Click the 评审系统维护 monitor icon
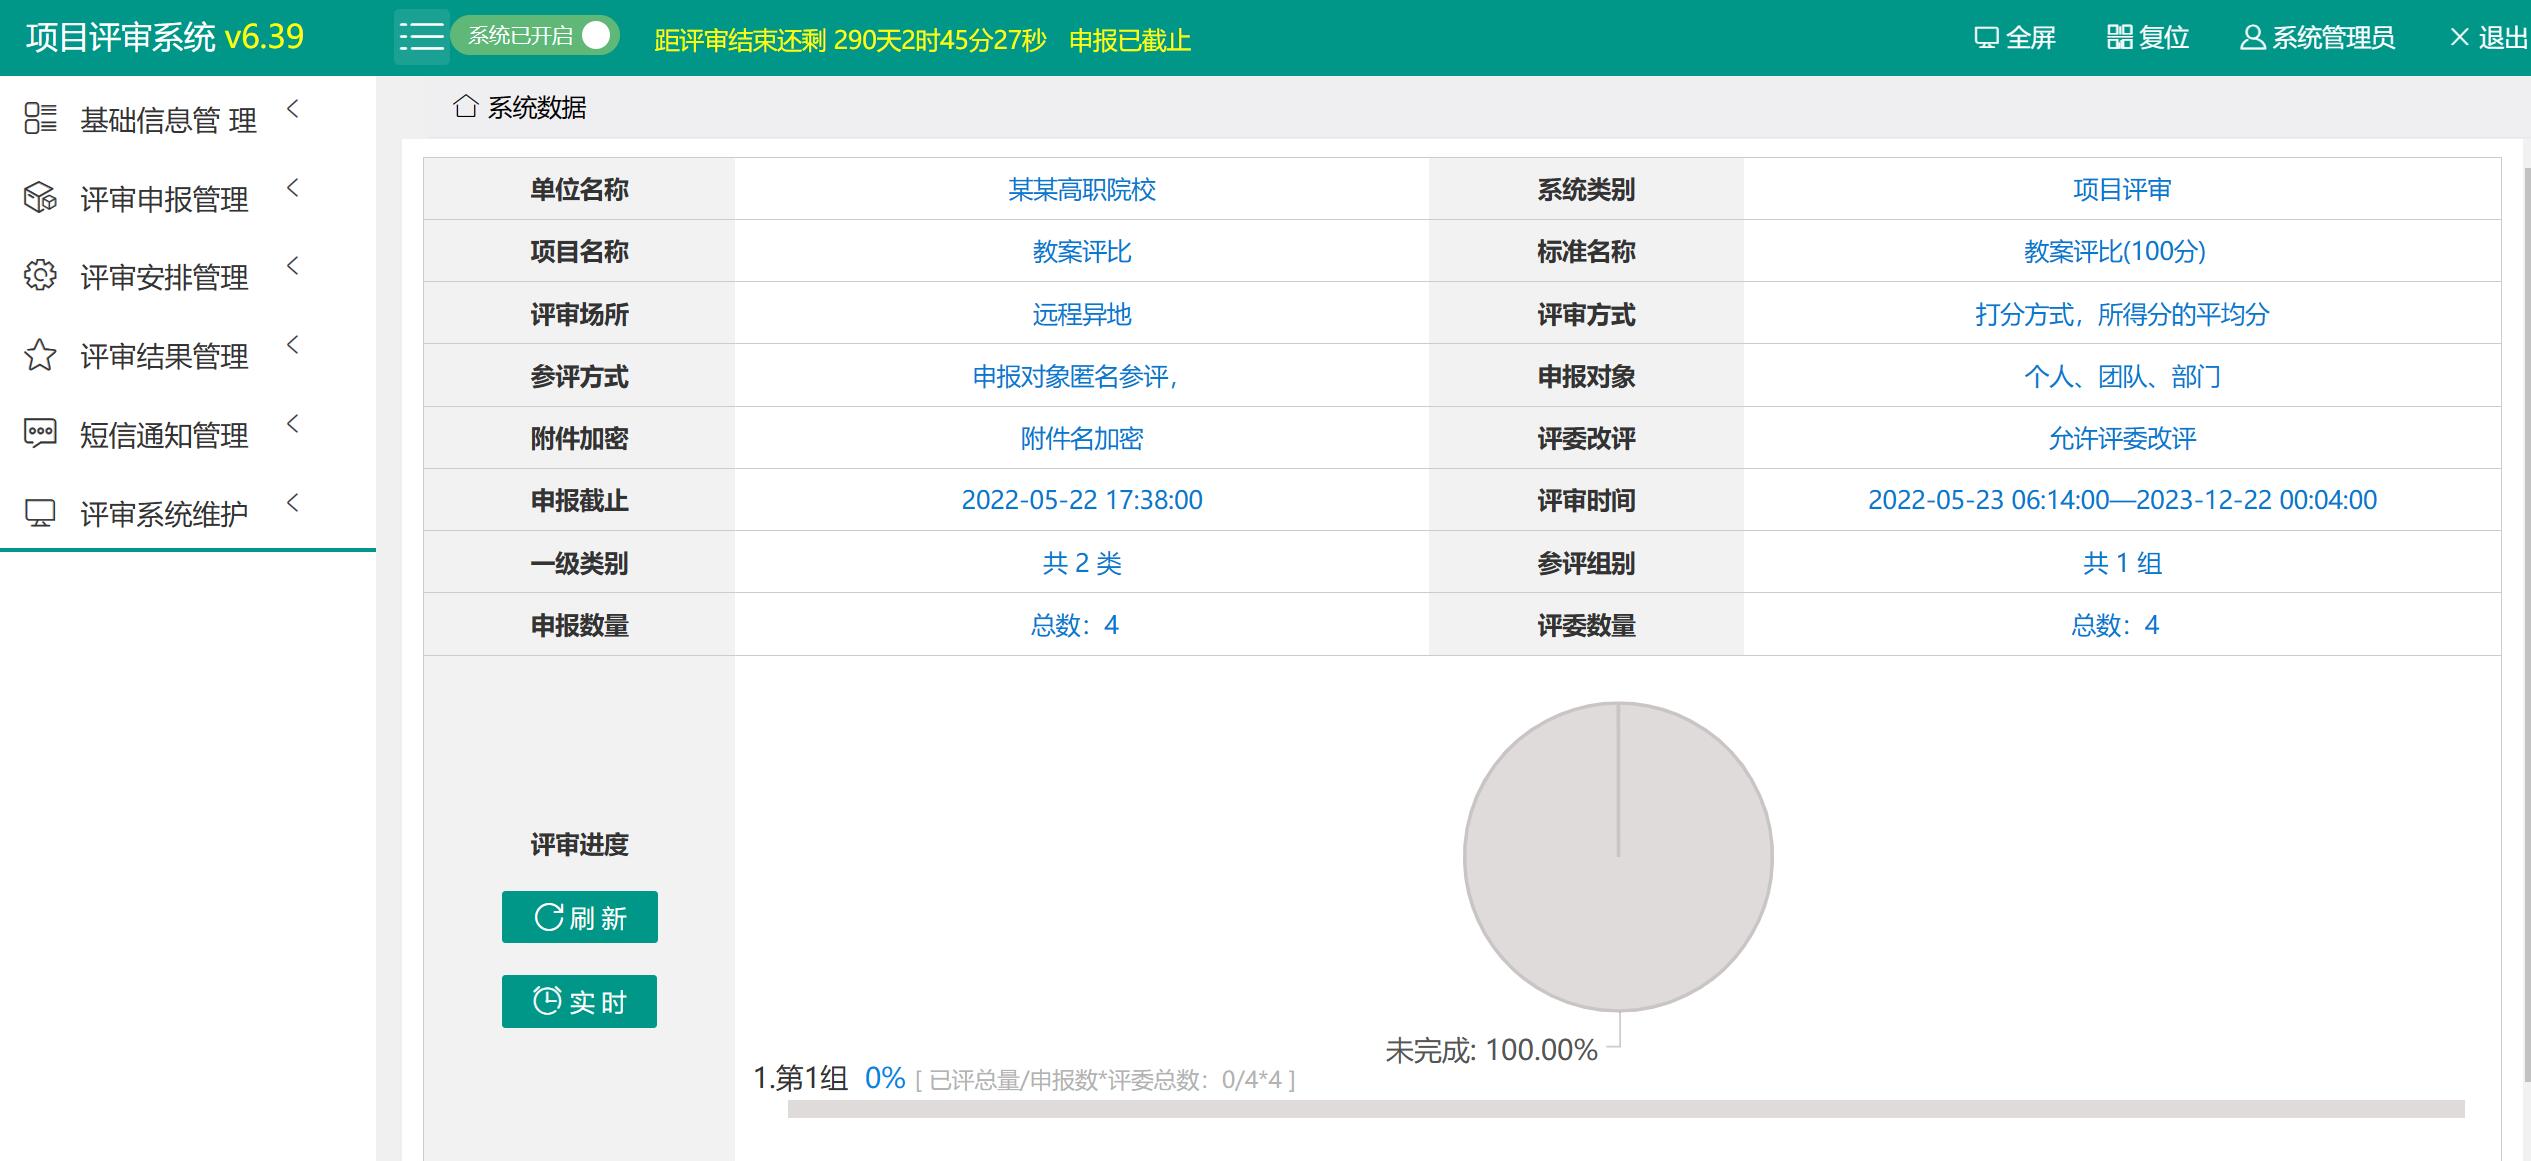This screenshot has height=1161, width=2531. click(x=40, y=513)
